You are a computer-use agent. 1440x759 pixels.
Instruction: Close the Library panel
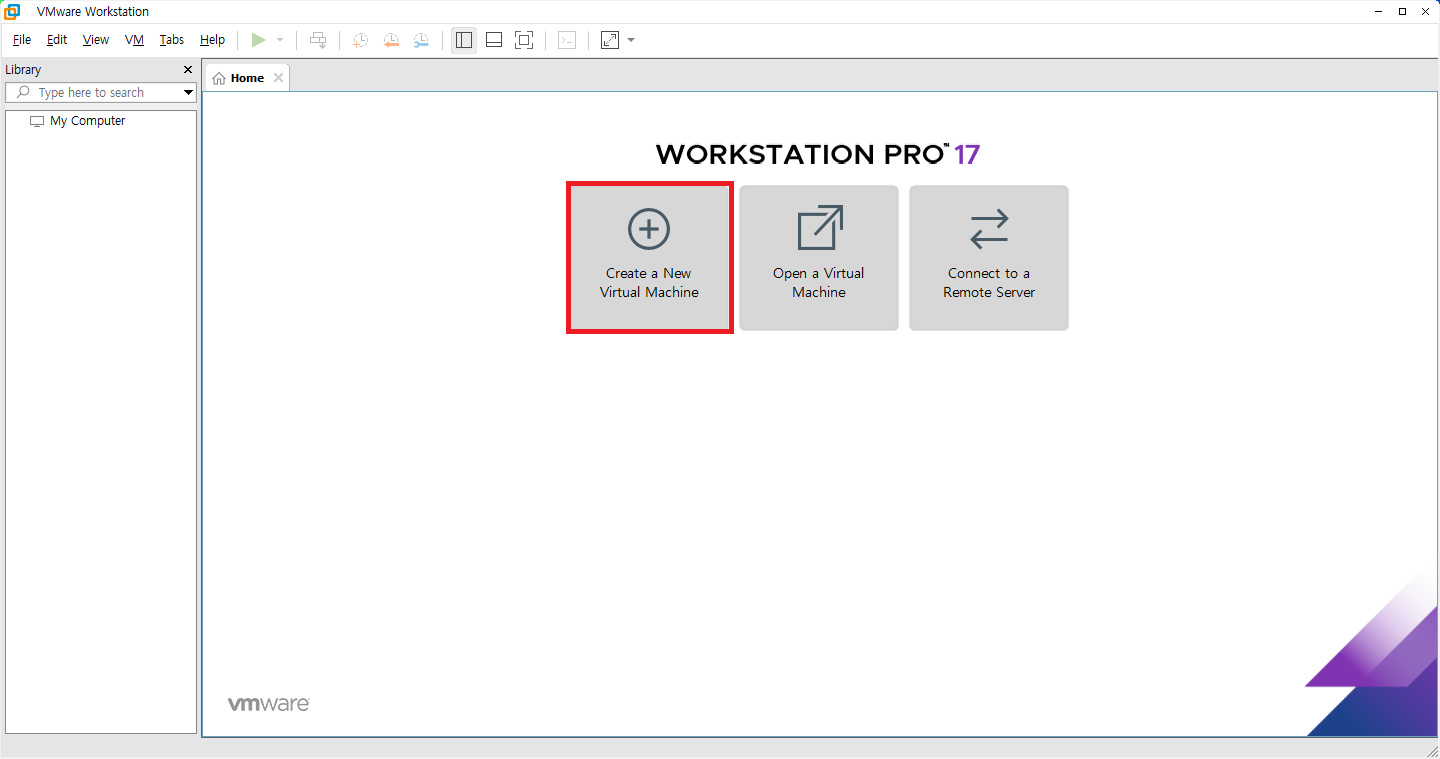coord(188,70)
